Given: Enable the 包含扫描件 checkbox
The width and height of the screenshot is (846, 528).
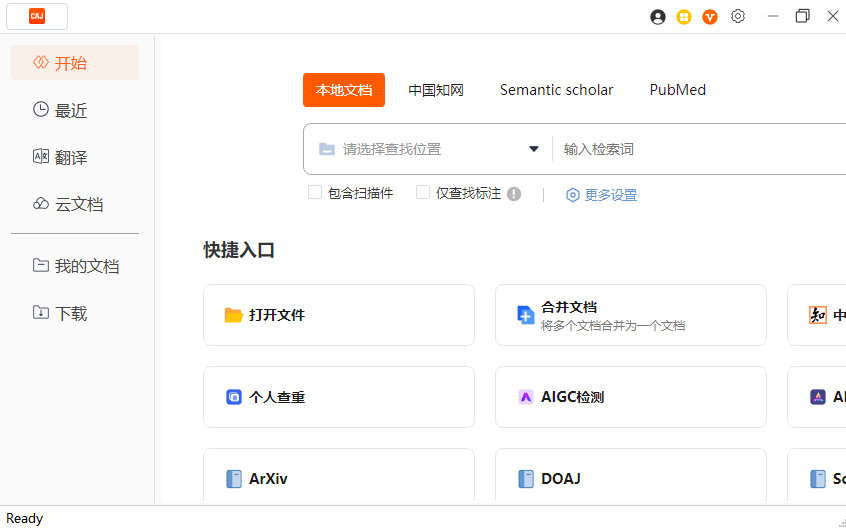Looking at the screenshot, I should [x=315, y=193].
